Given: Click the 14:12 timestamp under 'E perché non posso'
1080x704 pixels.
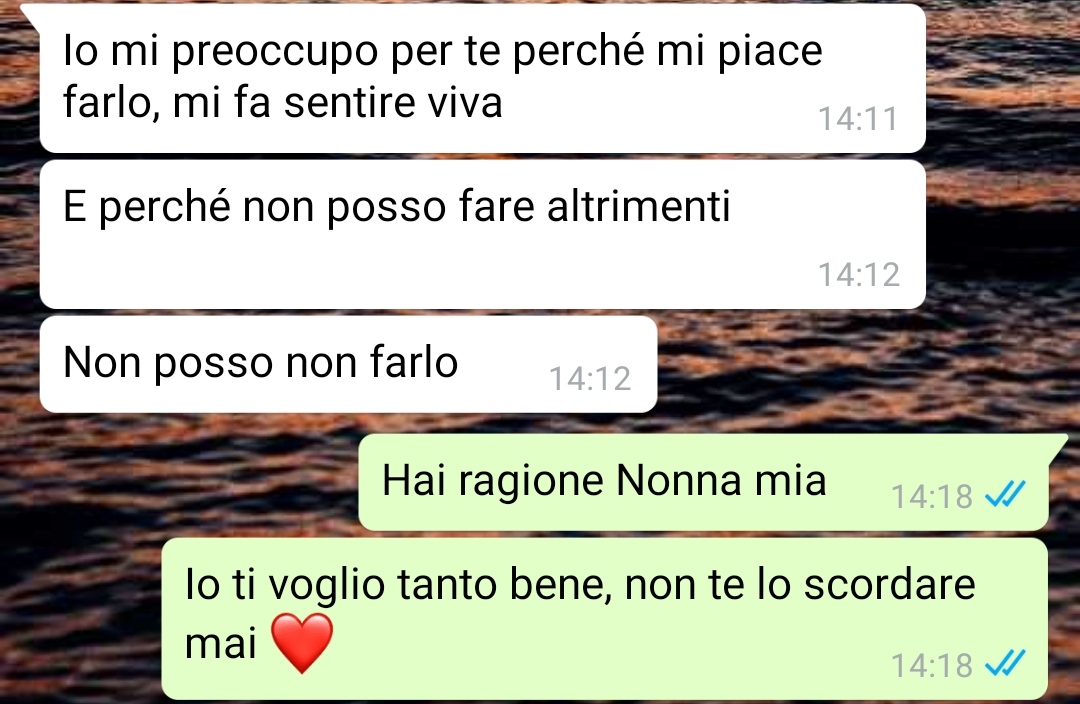Looking at the screenshot, I should [858, 275].
